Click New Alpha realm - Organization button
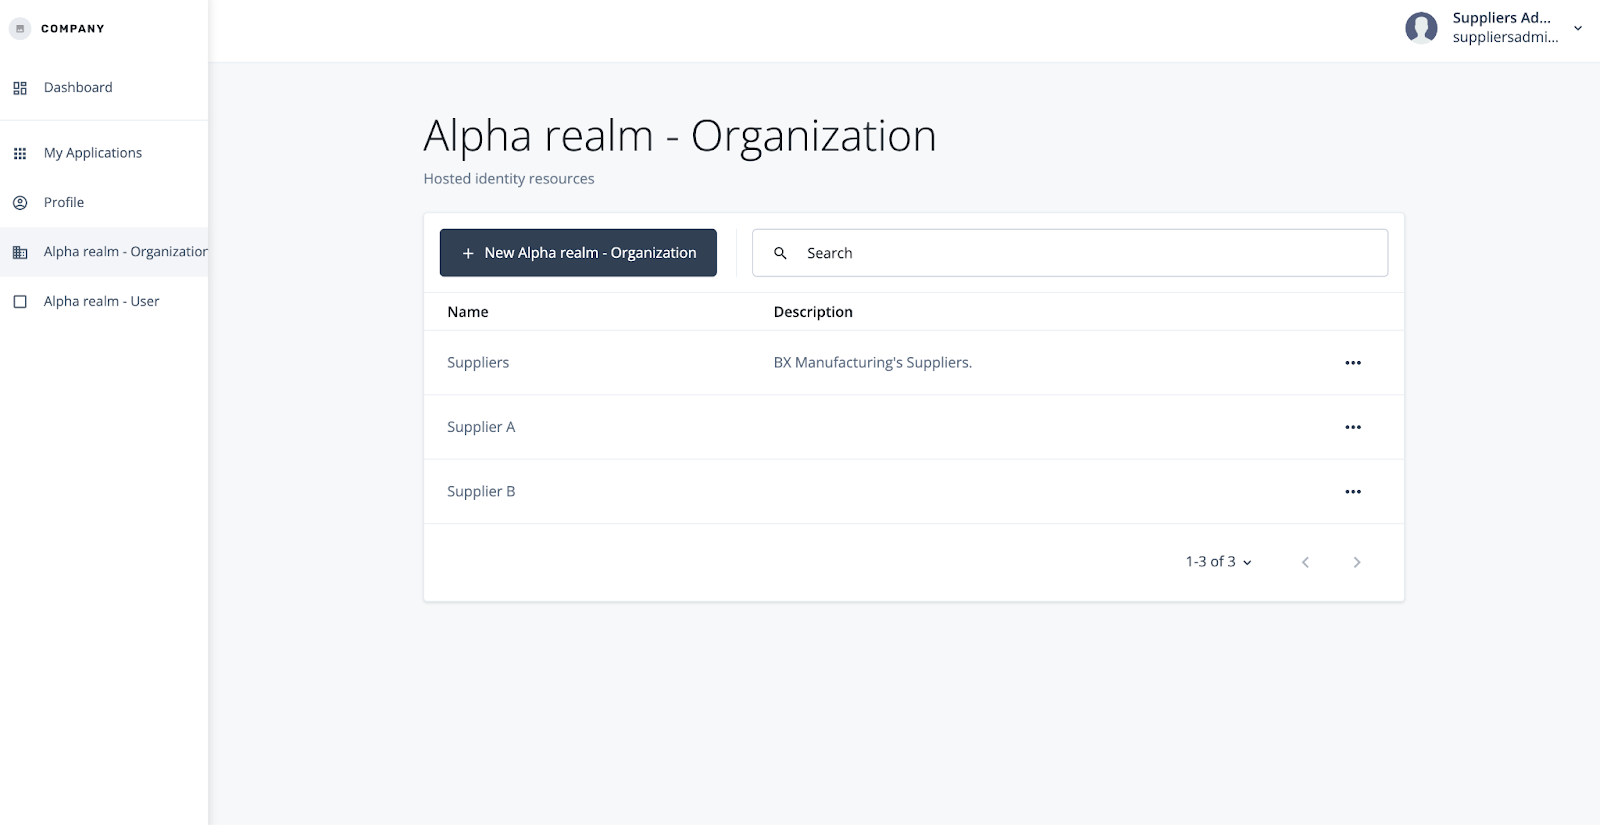Image resolution: width=1600 pixels, height=825 pixels. (578, 253)
